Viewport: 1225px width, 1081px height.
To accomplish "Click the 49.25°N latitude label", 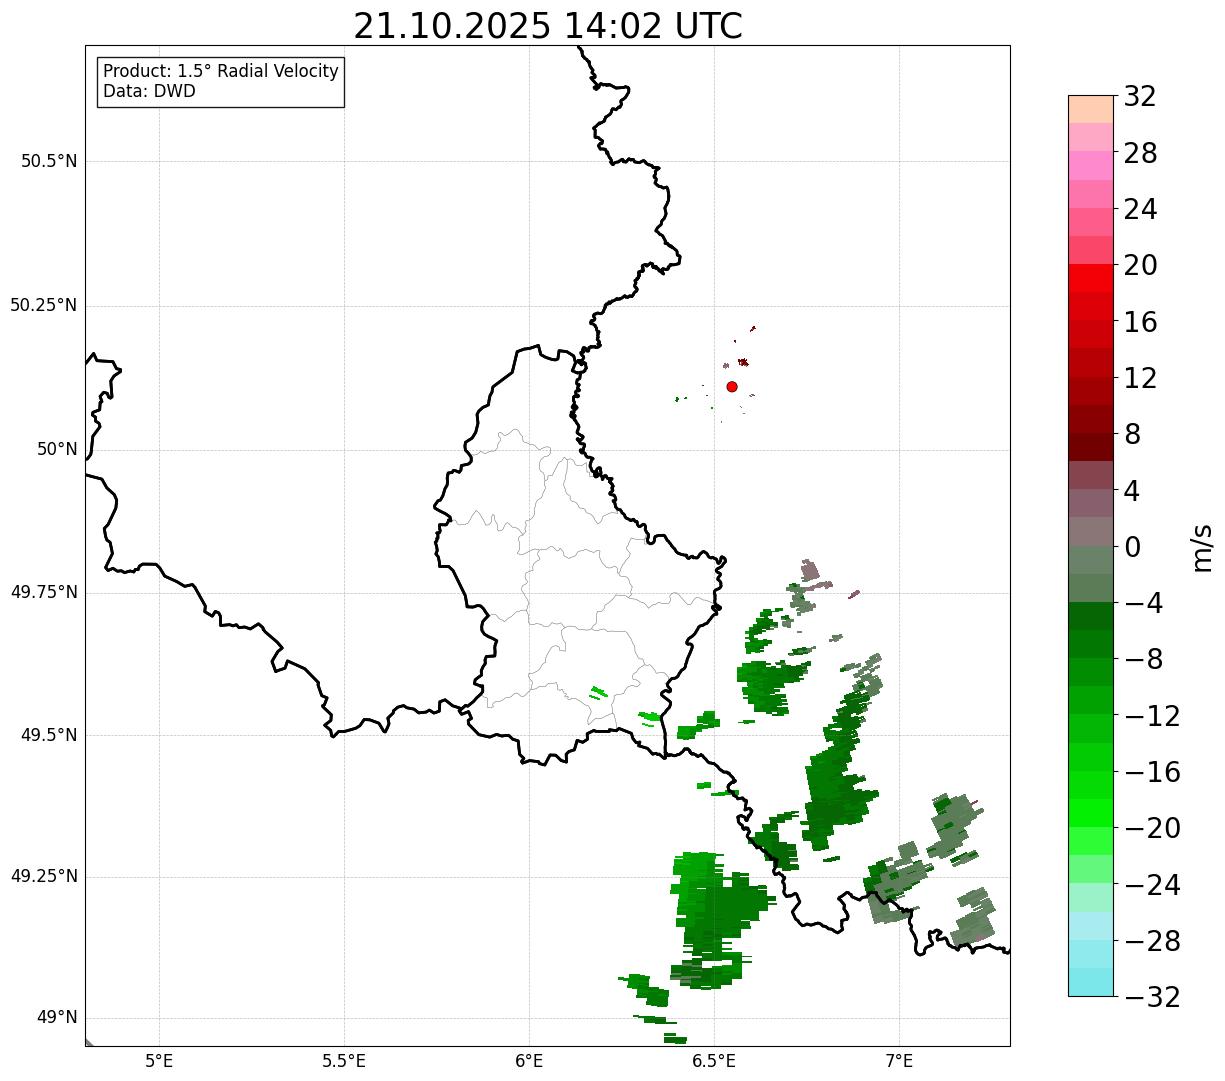I will 43,877.
